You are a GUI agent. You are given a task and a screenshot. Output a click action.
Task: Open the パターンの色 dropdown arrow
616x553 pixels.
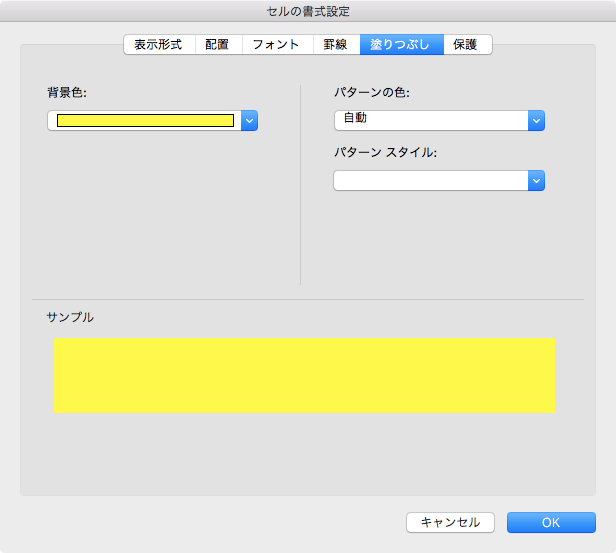pyautogui.click(x=536, y=121)
